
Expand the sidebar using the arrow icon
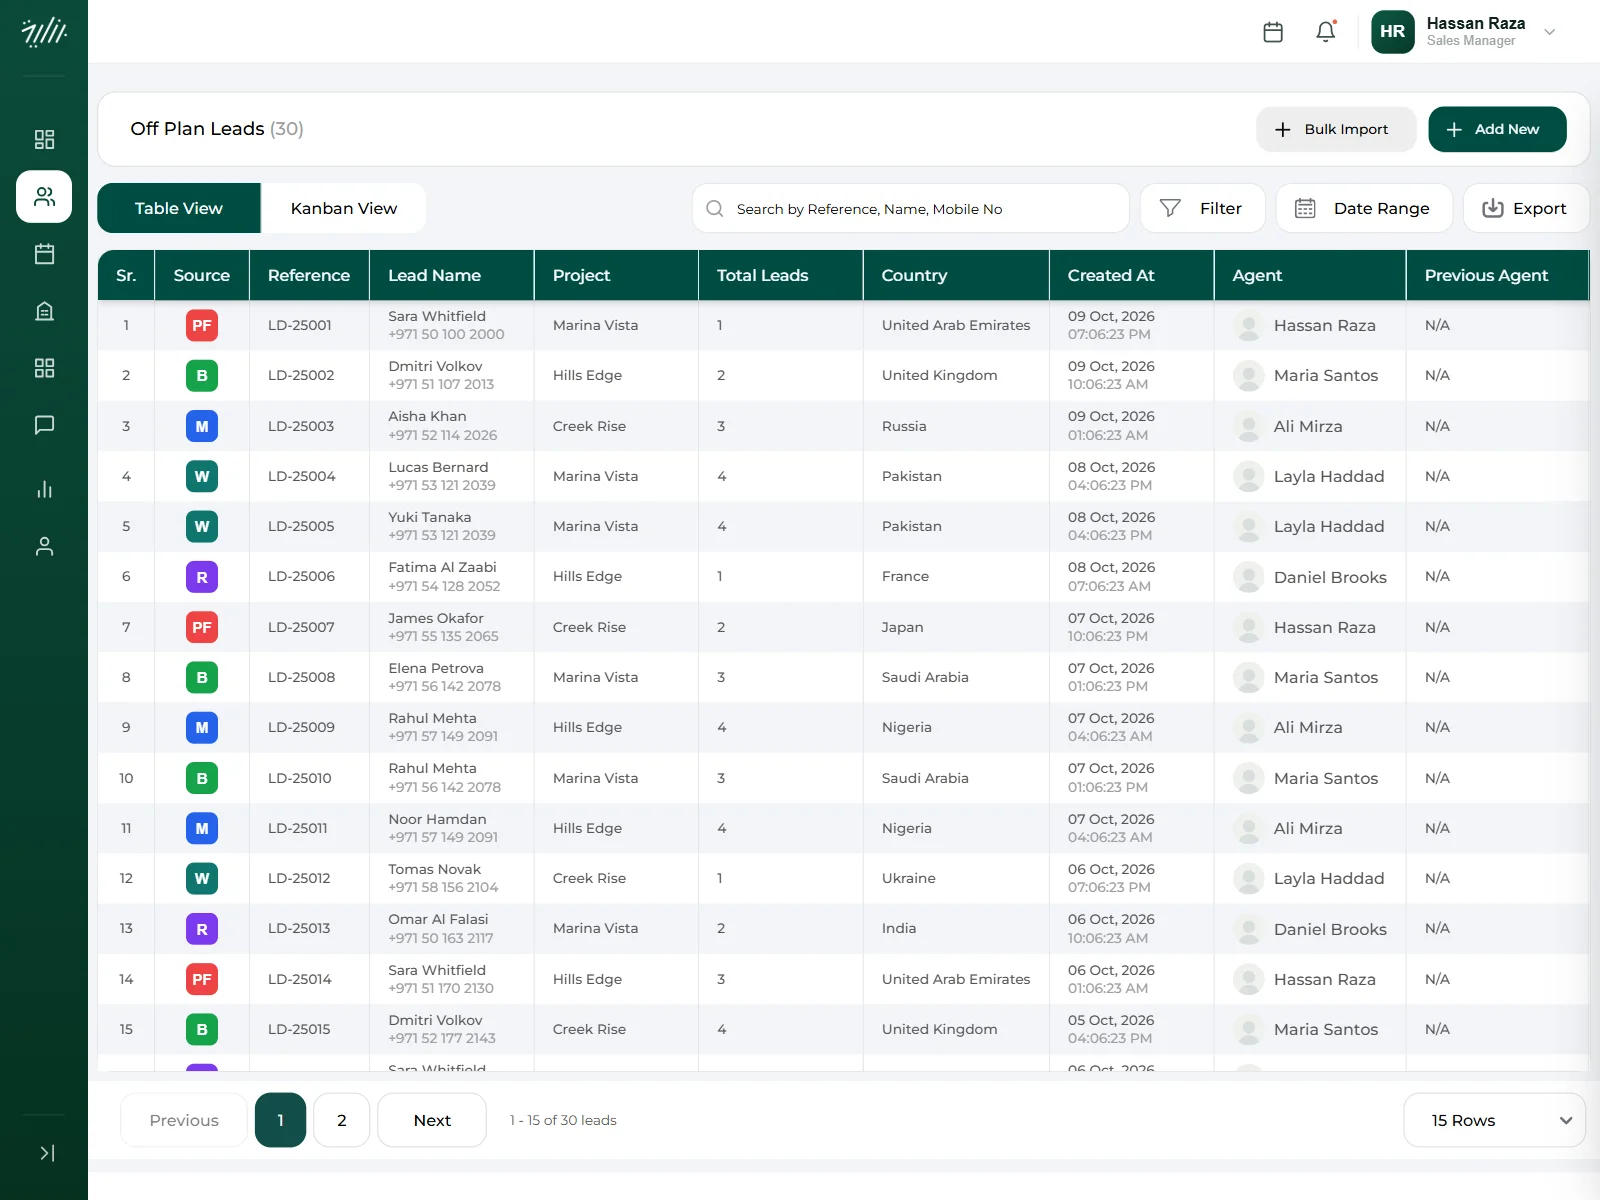click(x=46, y=1153)
